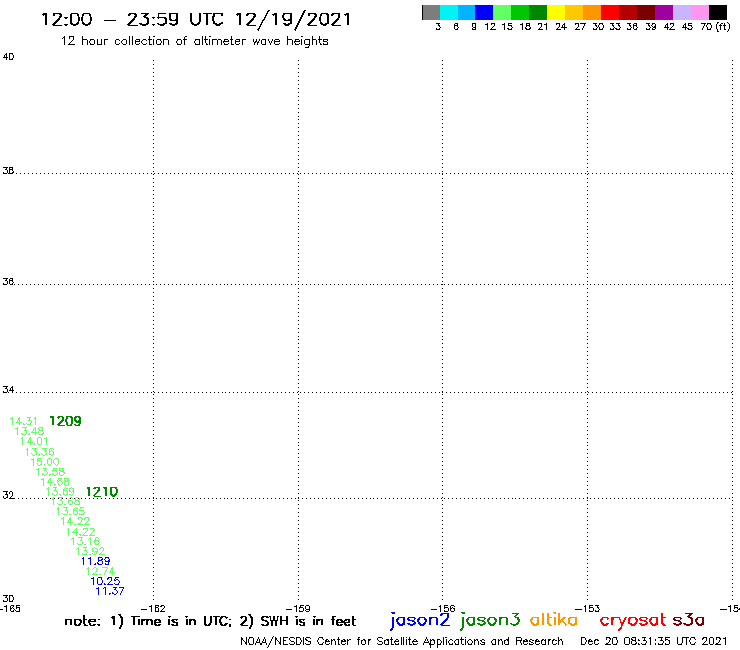Click the jason2 satellite label

pyautogui.click(x=420, y=620)
